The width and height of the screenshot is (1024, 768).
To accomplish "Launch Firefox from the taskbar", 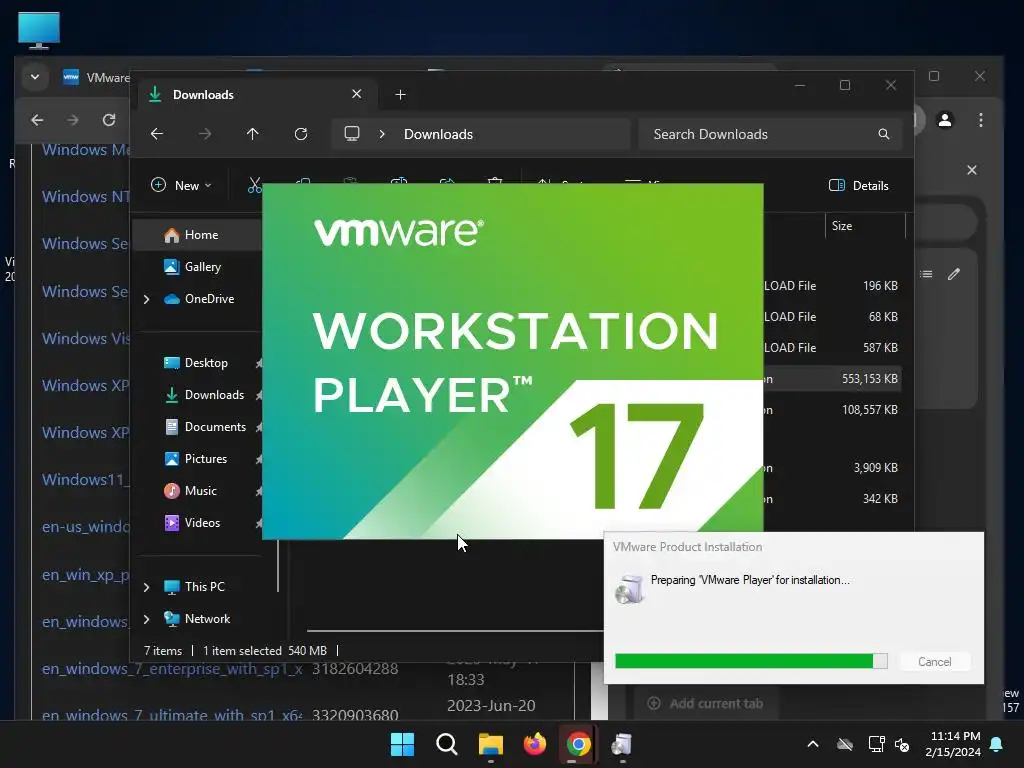I will [535, 744].
